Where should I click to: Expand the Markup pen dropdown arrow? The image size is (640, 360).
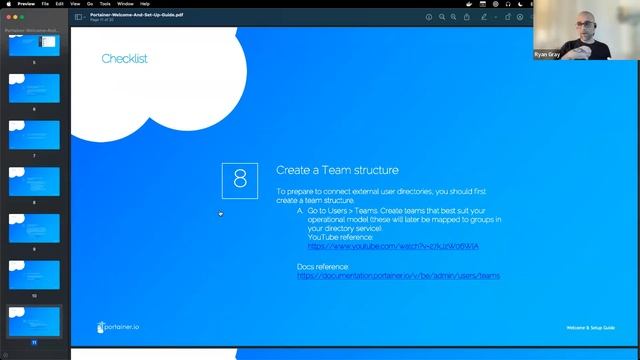coord(496,17)
